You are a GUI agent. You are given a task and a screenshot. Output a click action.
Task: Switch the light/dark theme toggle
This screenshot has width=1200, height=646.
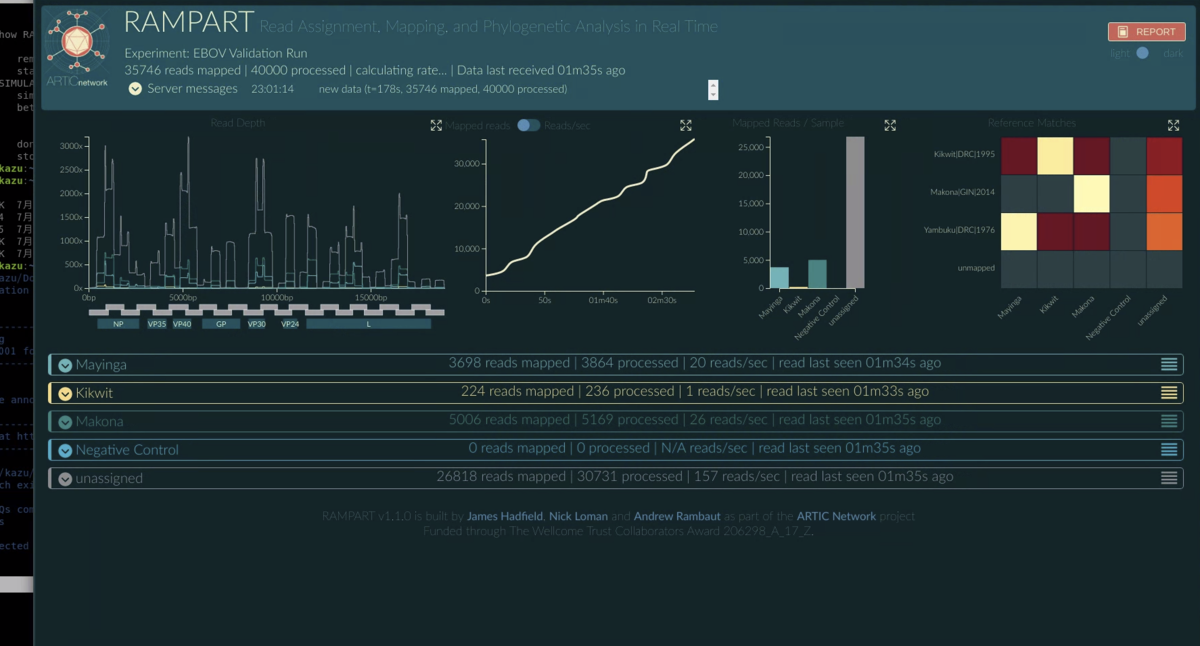[x=1142, y=53]
